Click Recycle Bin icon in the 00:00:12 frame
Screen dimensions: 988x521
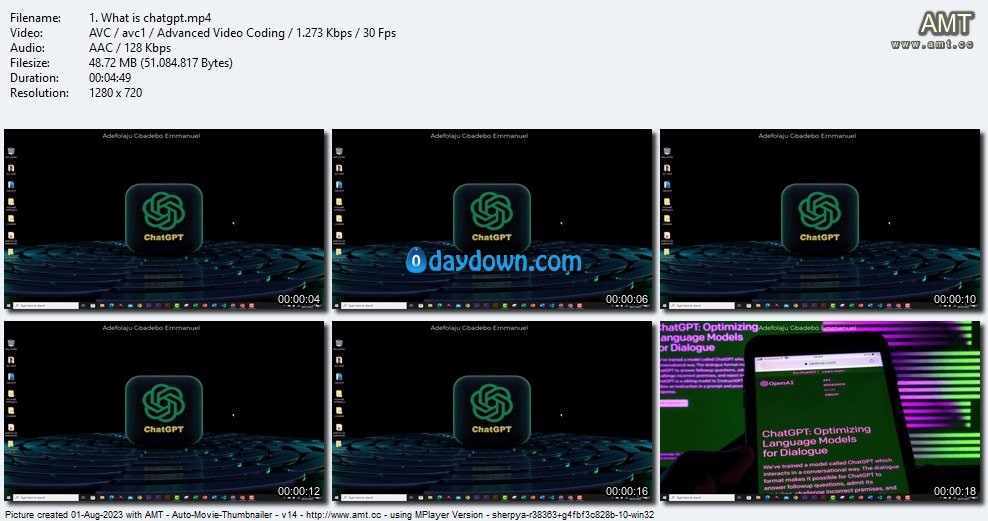[11, 345]
